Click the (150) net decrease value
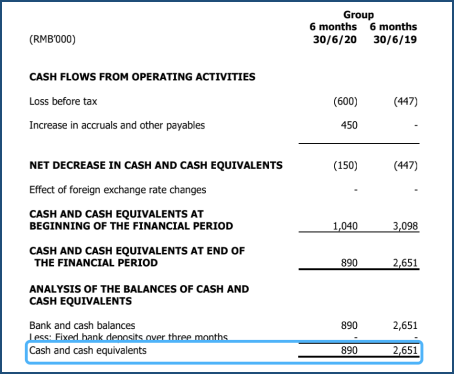Screen dimensions: 454x374 click(345, 165)
